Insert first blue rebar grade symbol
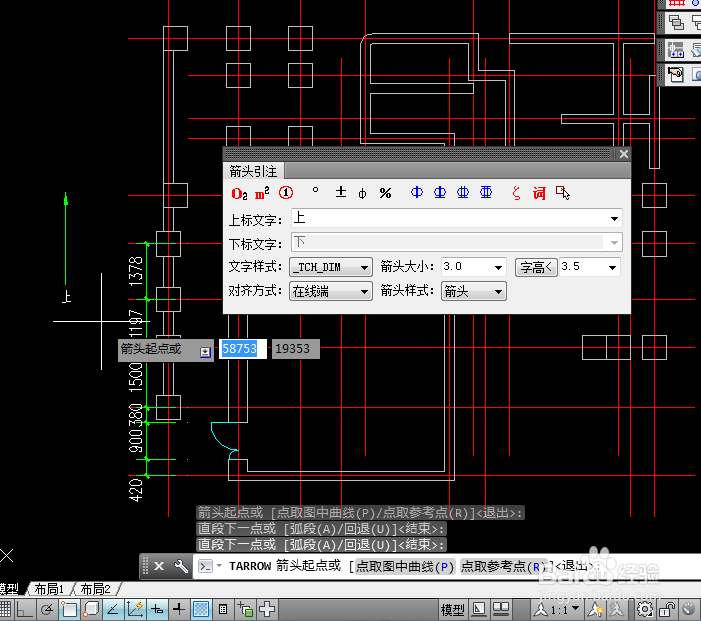701x621 pixels. point(417,193)
